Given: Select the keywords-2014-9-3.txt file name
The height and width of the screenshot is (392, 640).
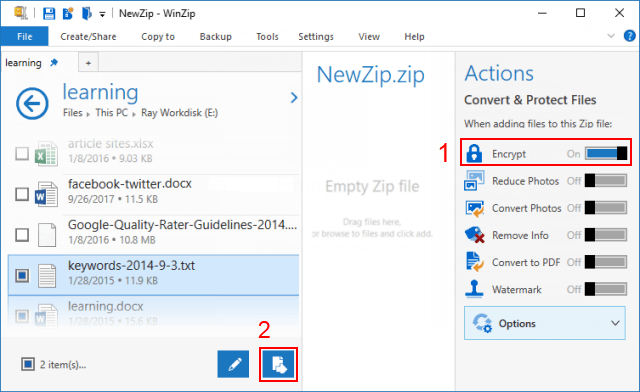Looking at the screenshot, I should tap(131, 266).
